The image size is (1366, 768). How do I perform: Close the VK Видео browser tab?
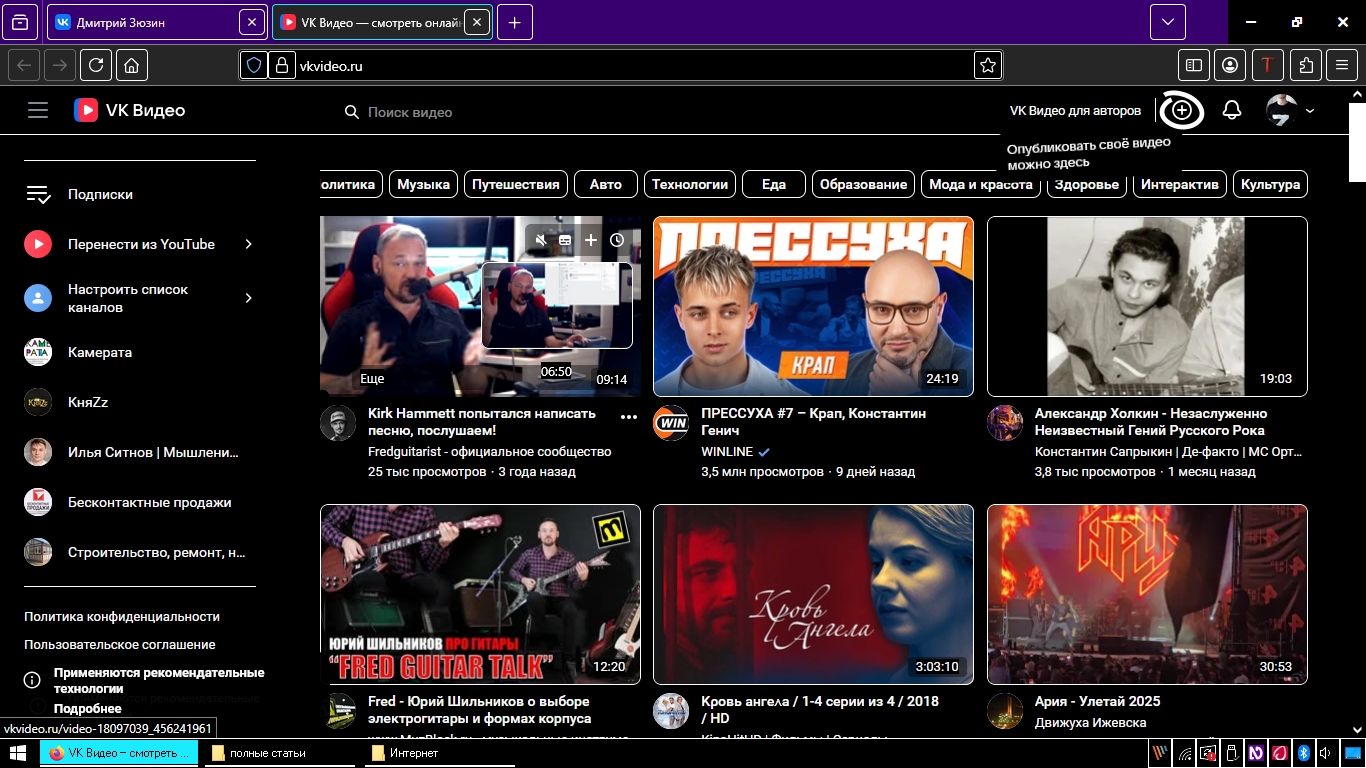click(477, 22)
